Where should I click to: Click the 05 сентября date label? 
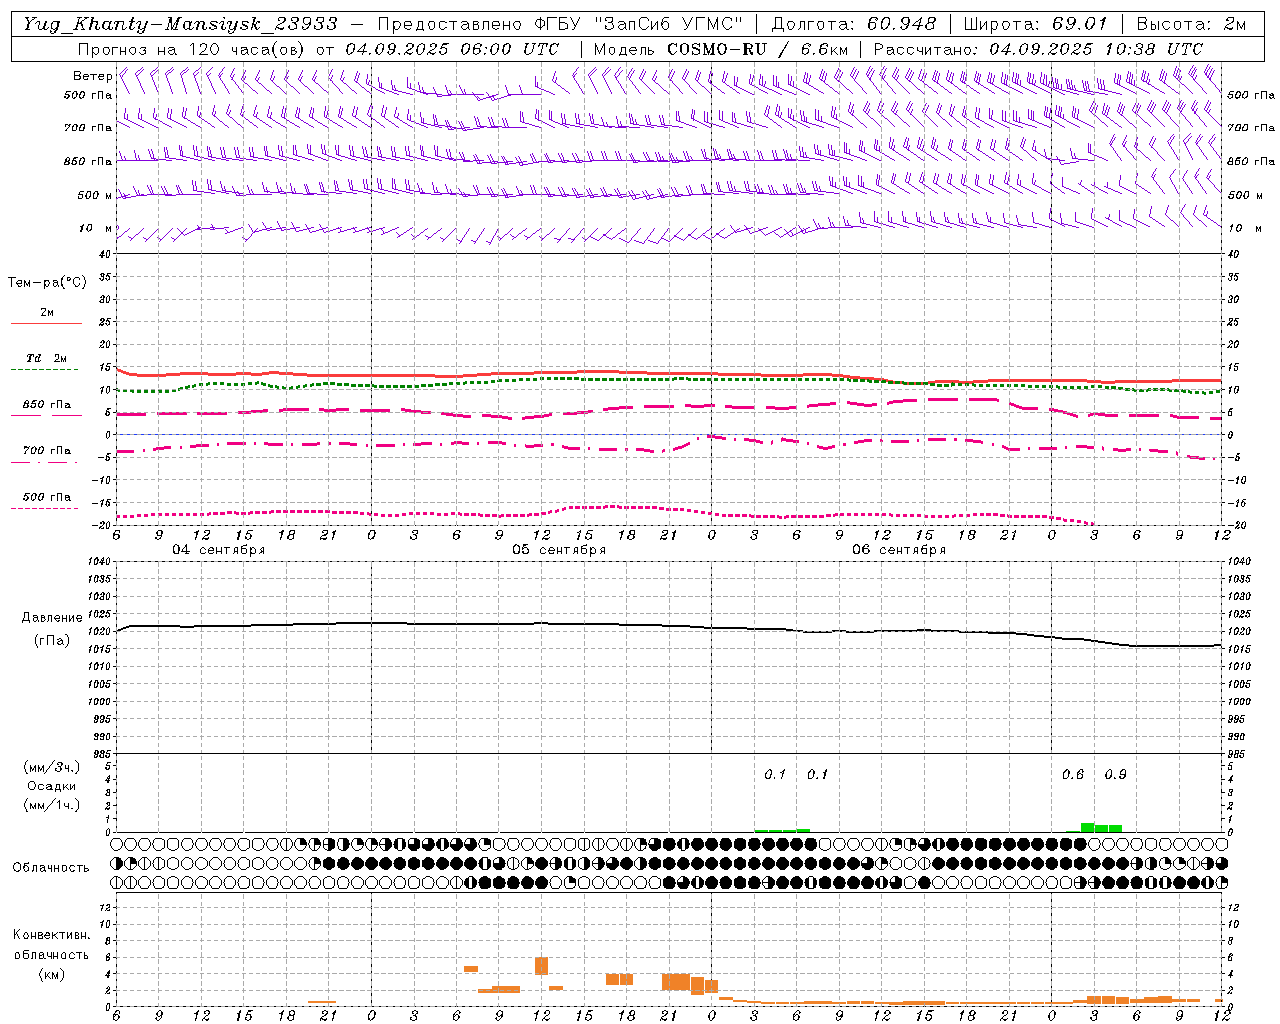(559, 550)
